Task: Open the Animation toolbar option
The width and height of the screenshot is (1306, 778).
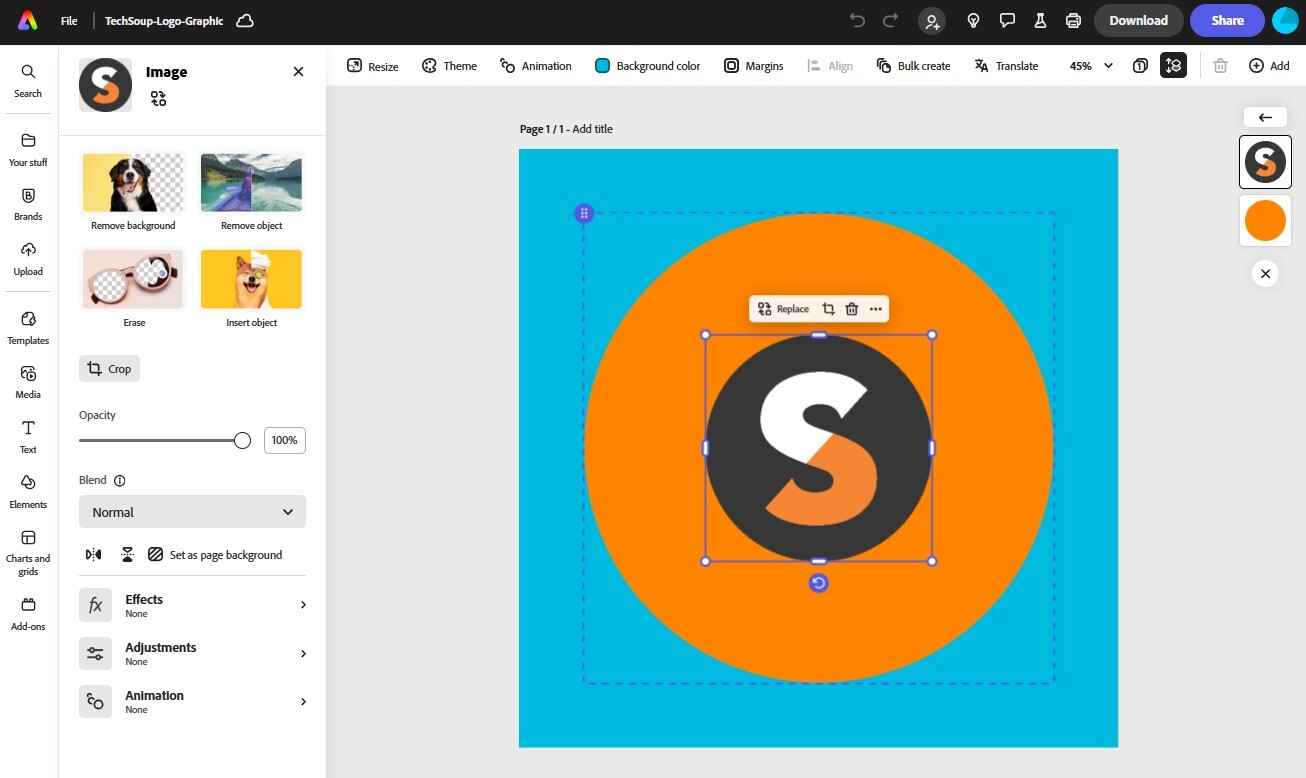Action: (x=536, y=66)
